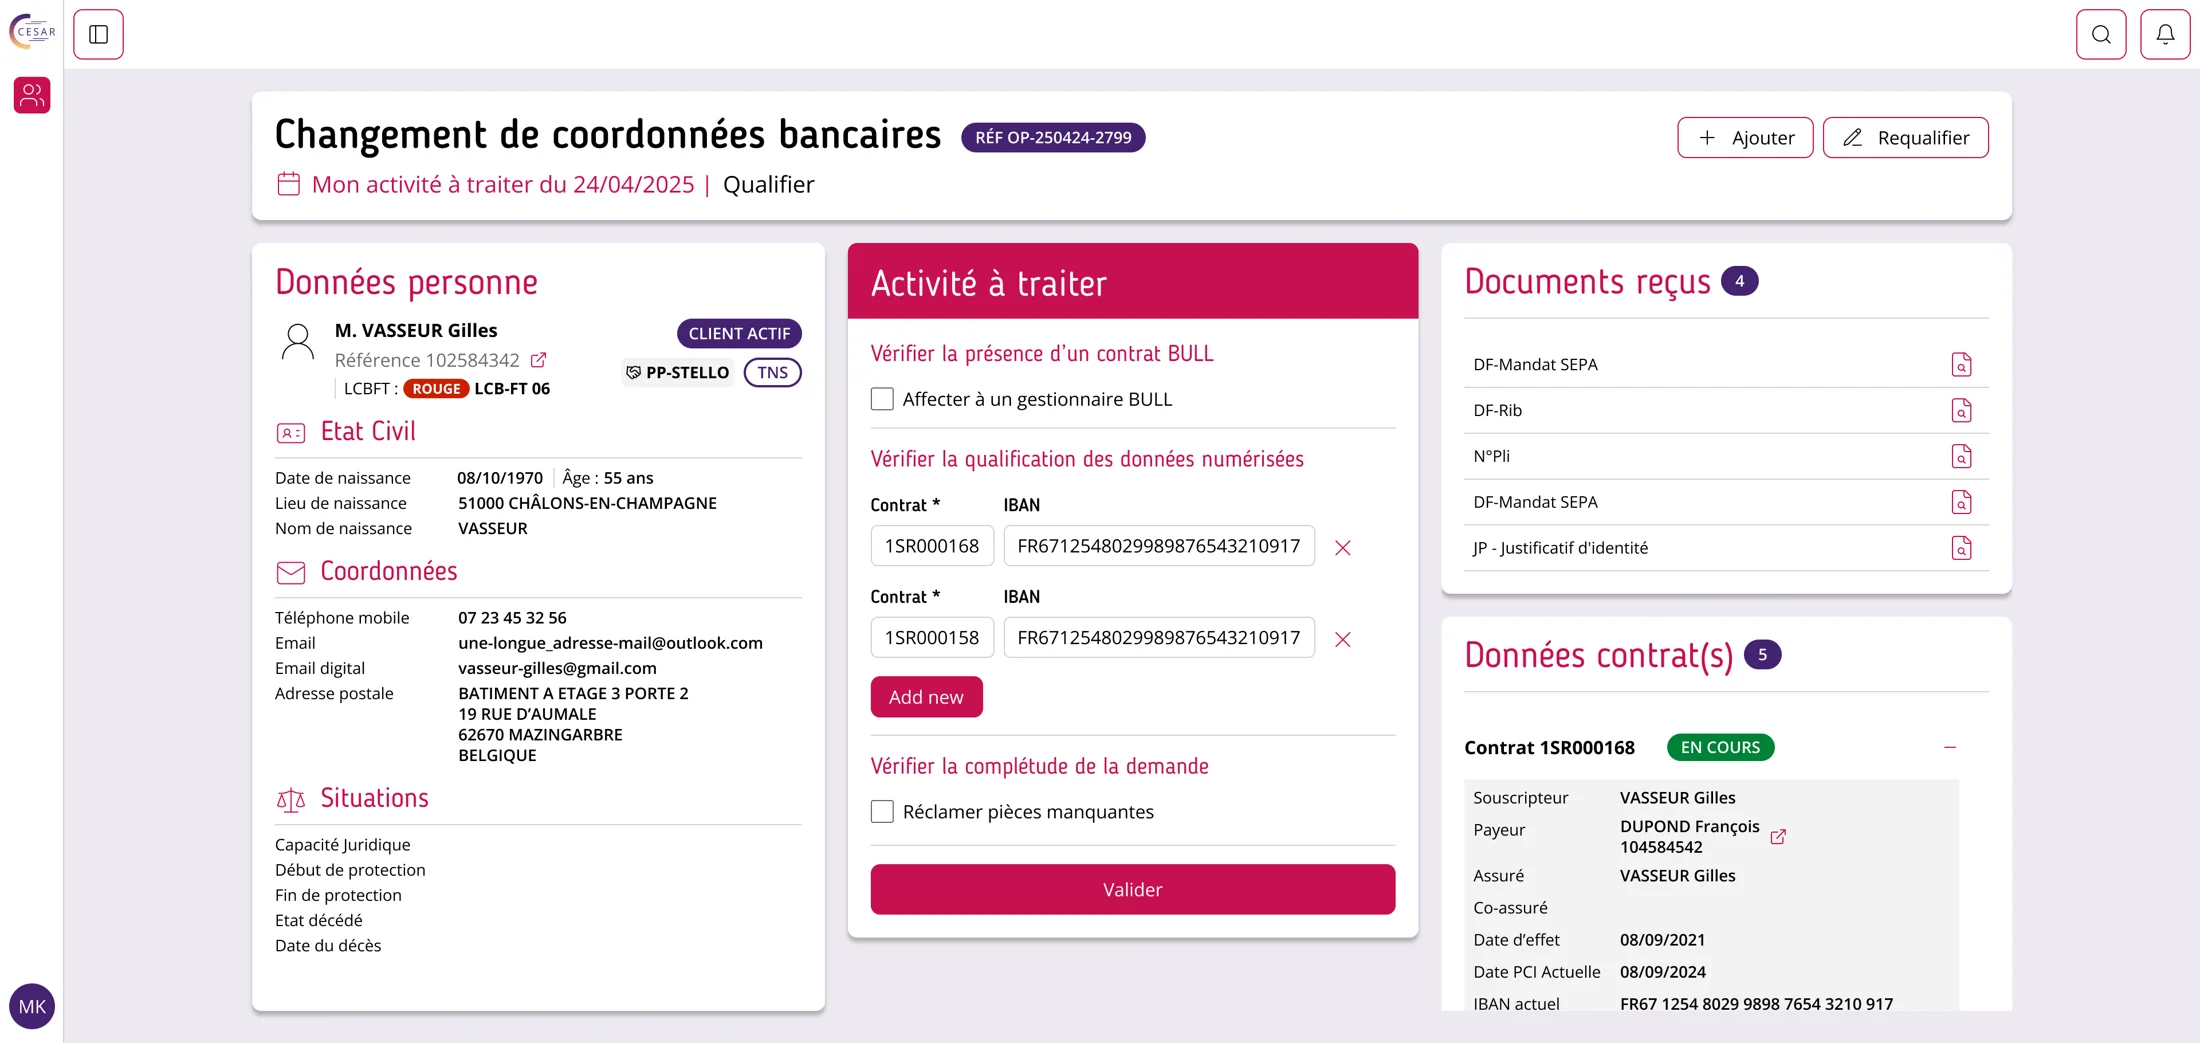Click the email une-longue_adresse-mail@outlook.com
Screen dimensions: 2200x1043
coord(610,643)
